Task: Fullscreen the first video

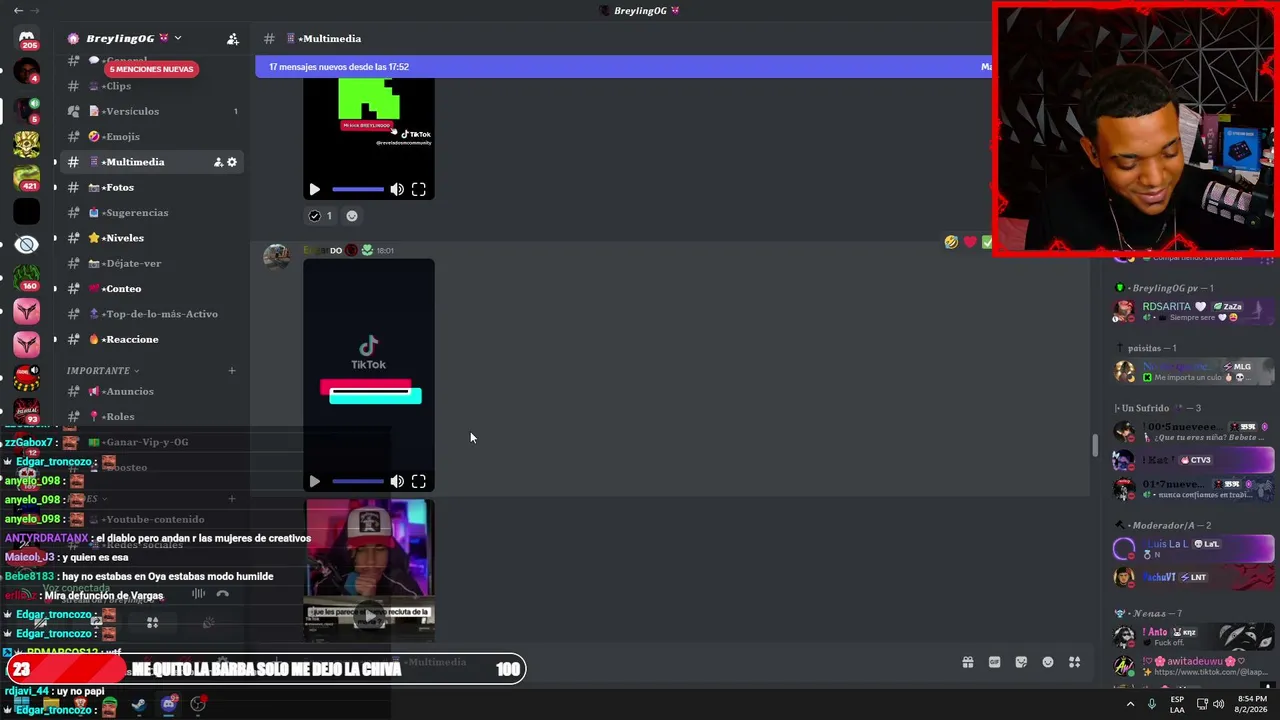Action: tap(419, 189)
